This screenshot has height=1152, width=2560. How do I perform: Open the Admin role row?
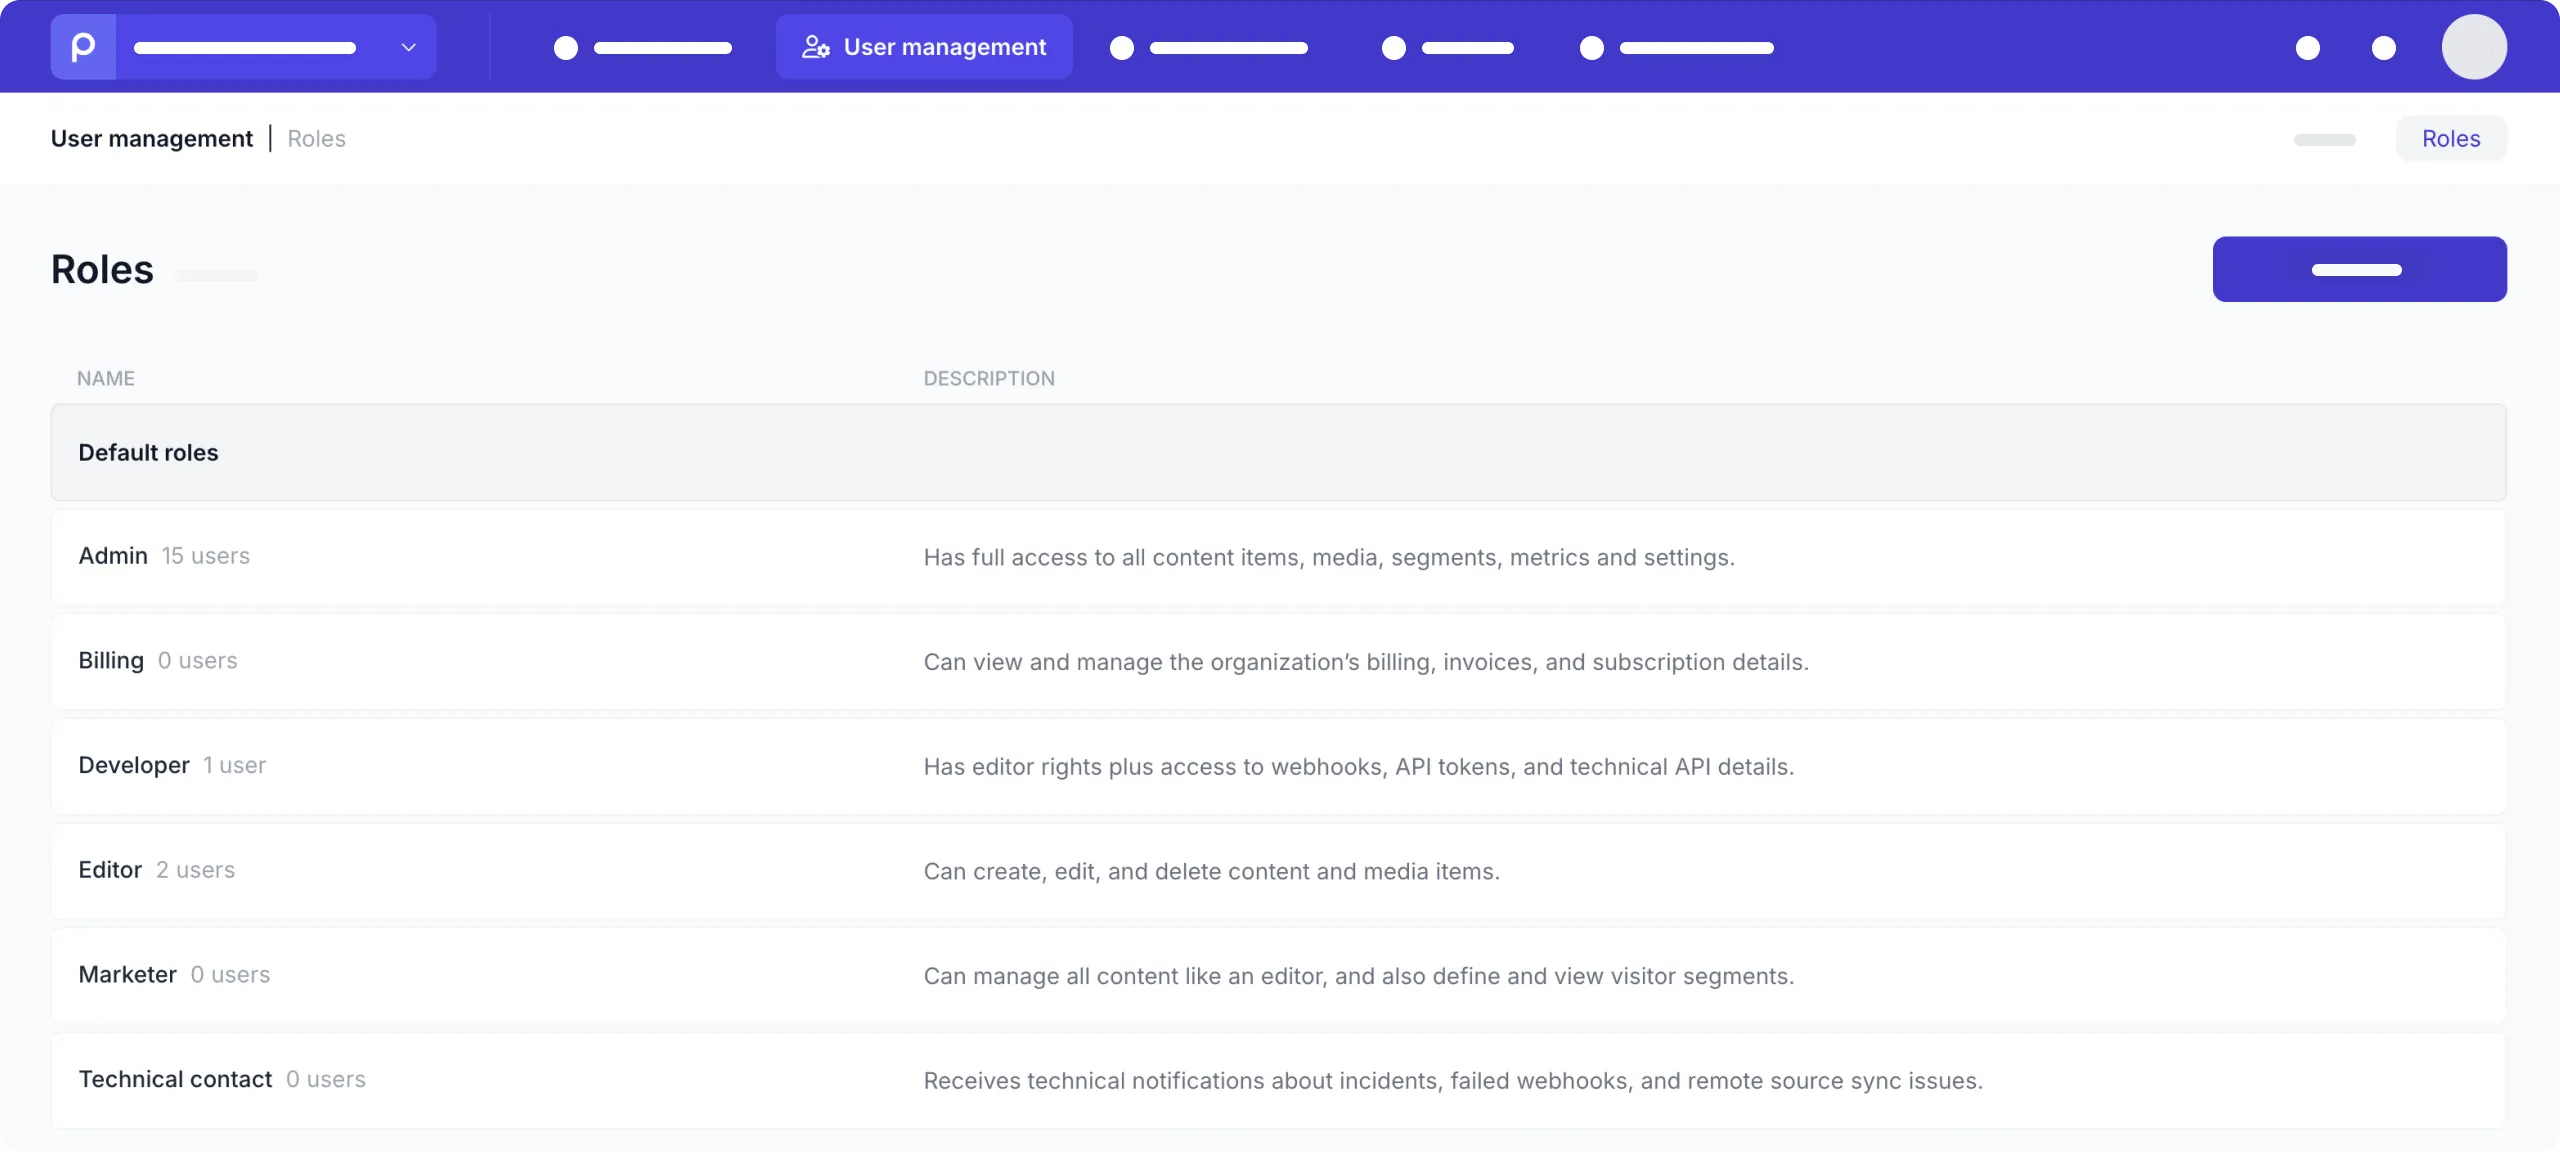click(1279, 557)
